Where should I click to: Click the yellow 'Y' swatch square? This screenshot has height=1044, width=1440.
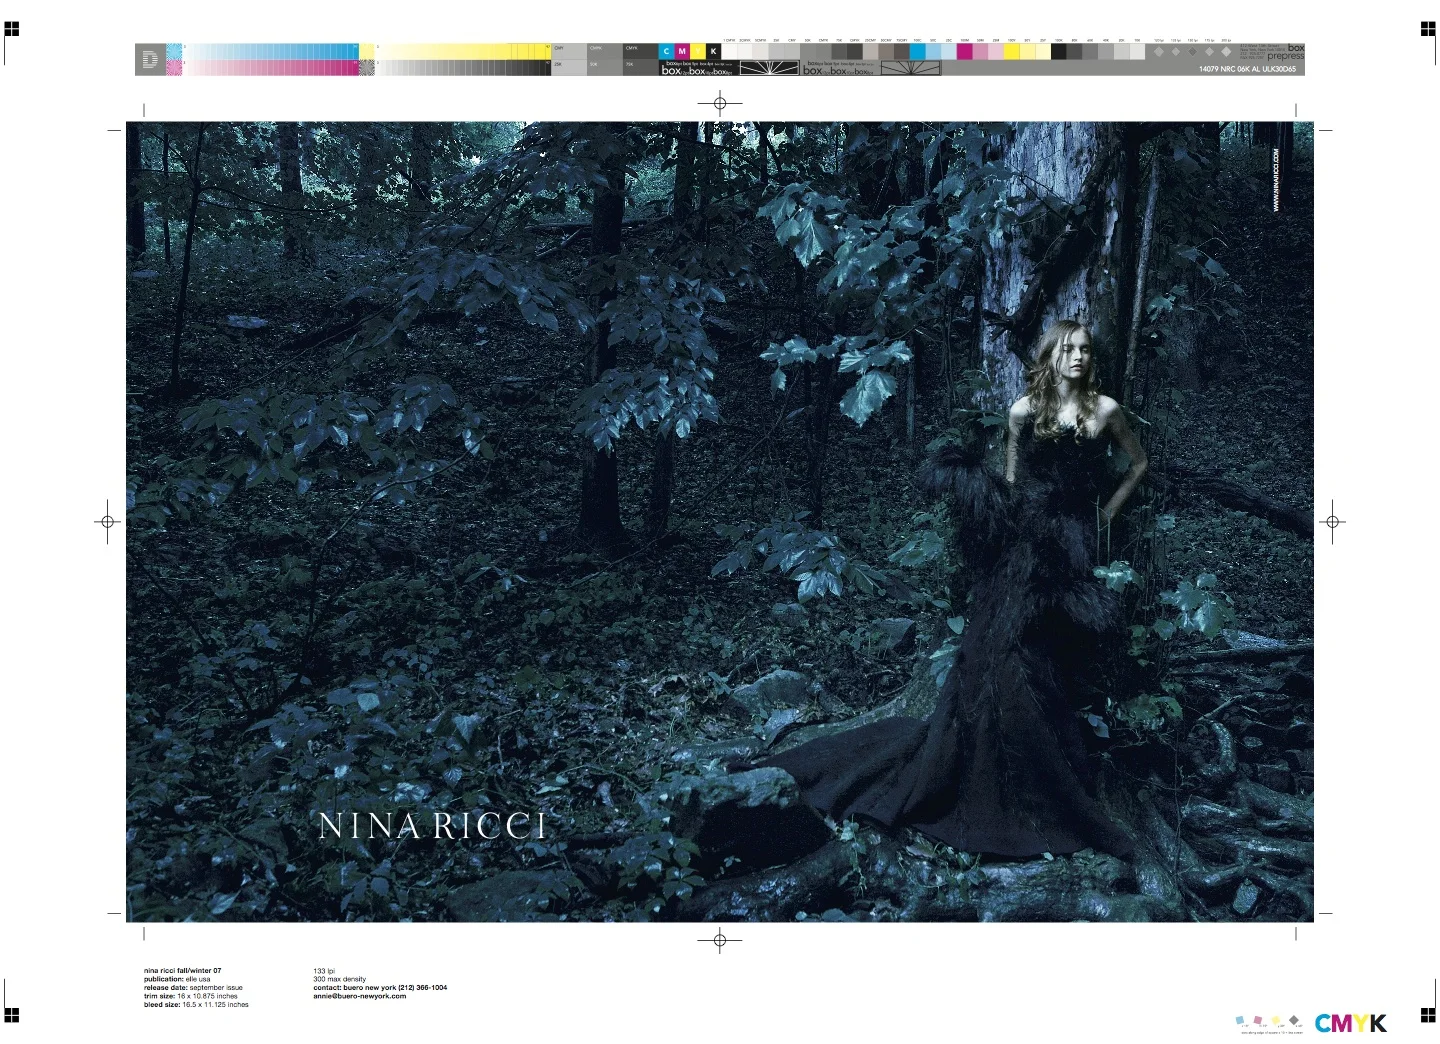tap(698, 51)
